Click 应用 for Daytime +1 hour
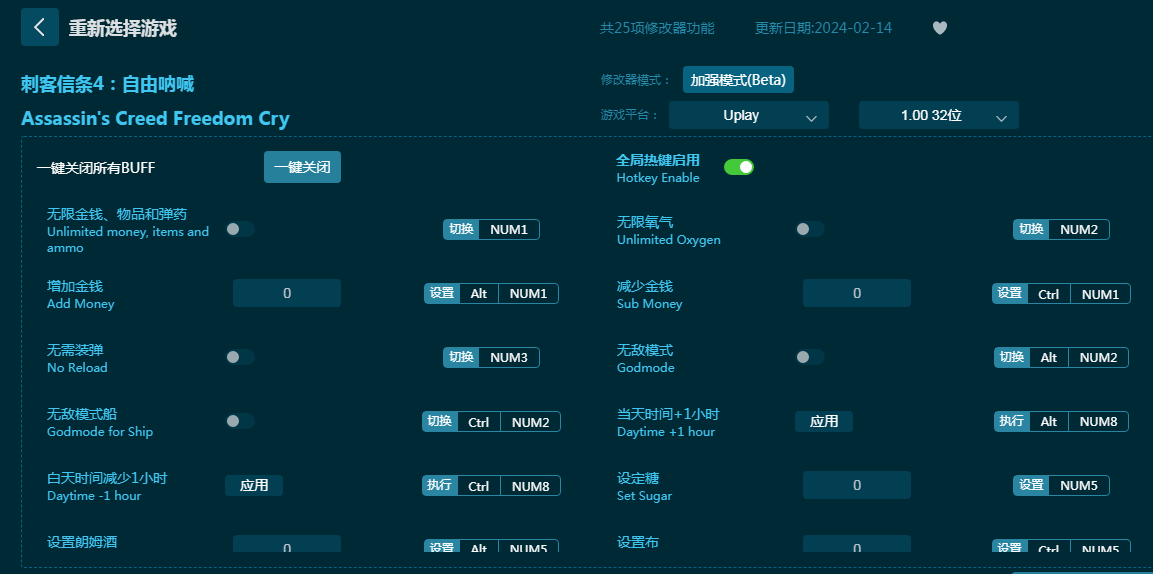 (824, 421)
